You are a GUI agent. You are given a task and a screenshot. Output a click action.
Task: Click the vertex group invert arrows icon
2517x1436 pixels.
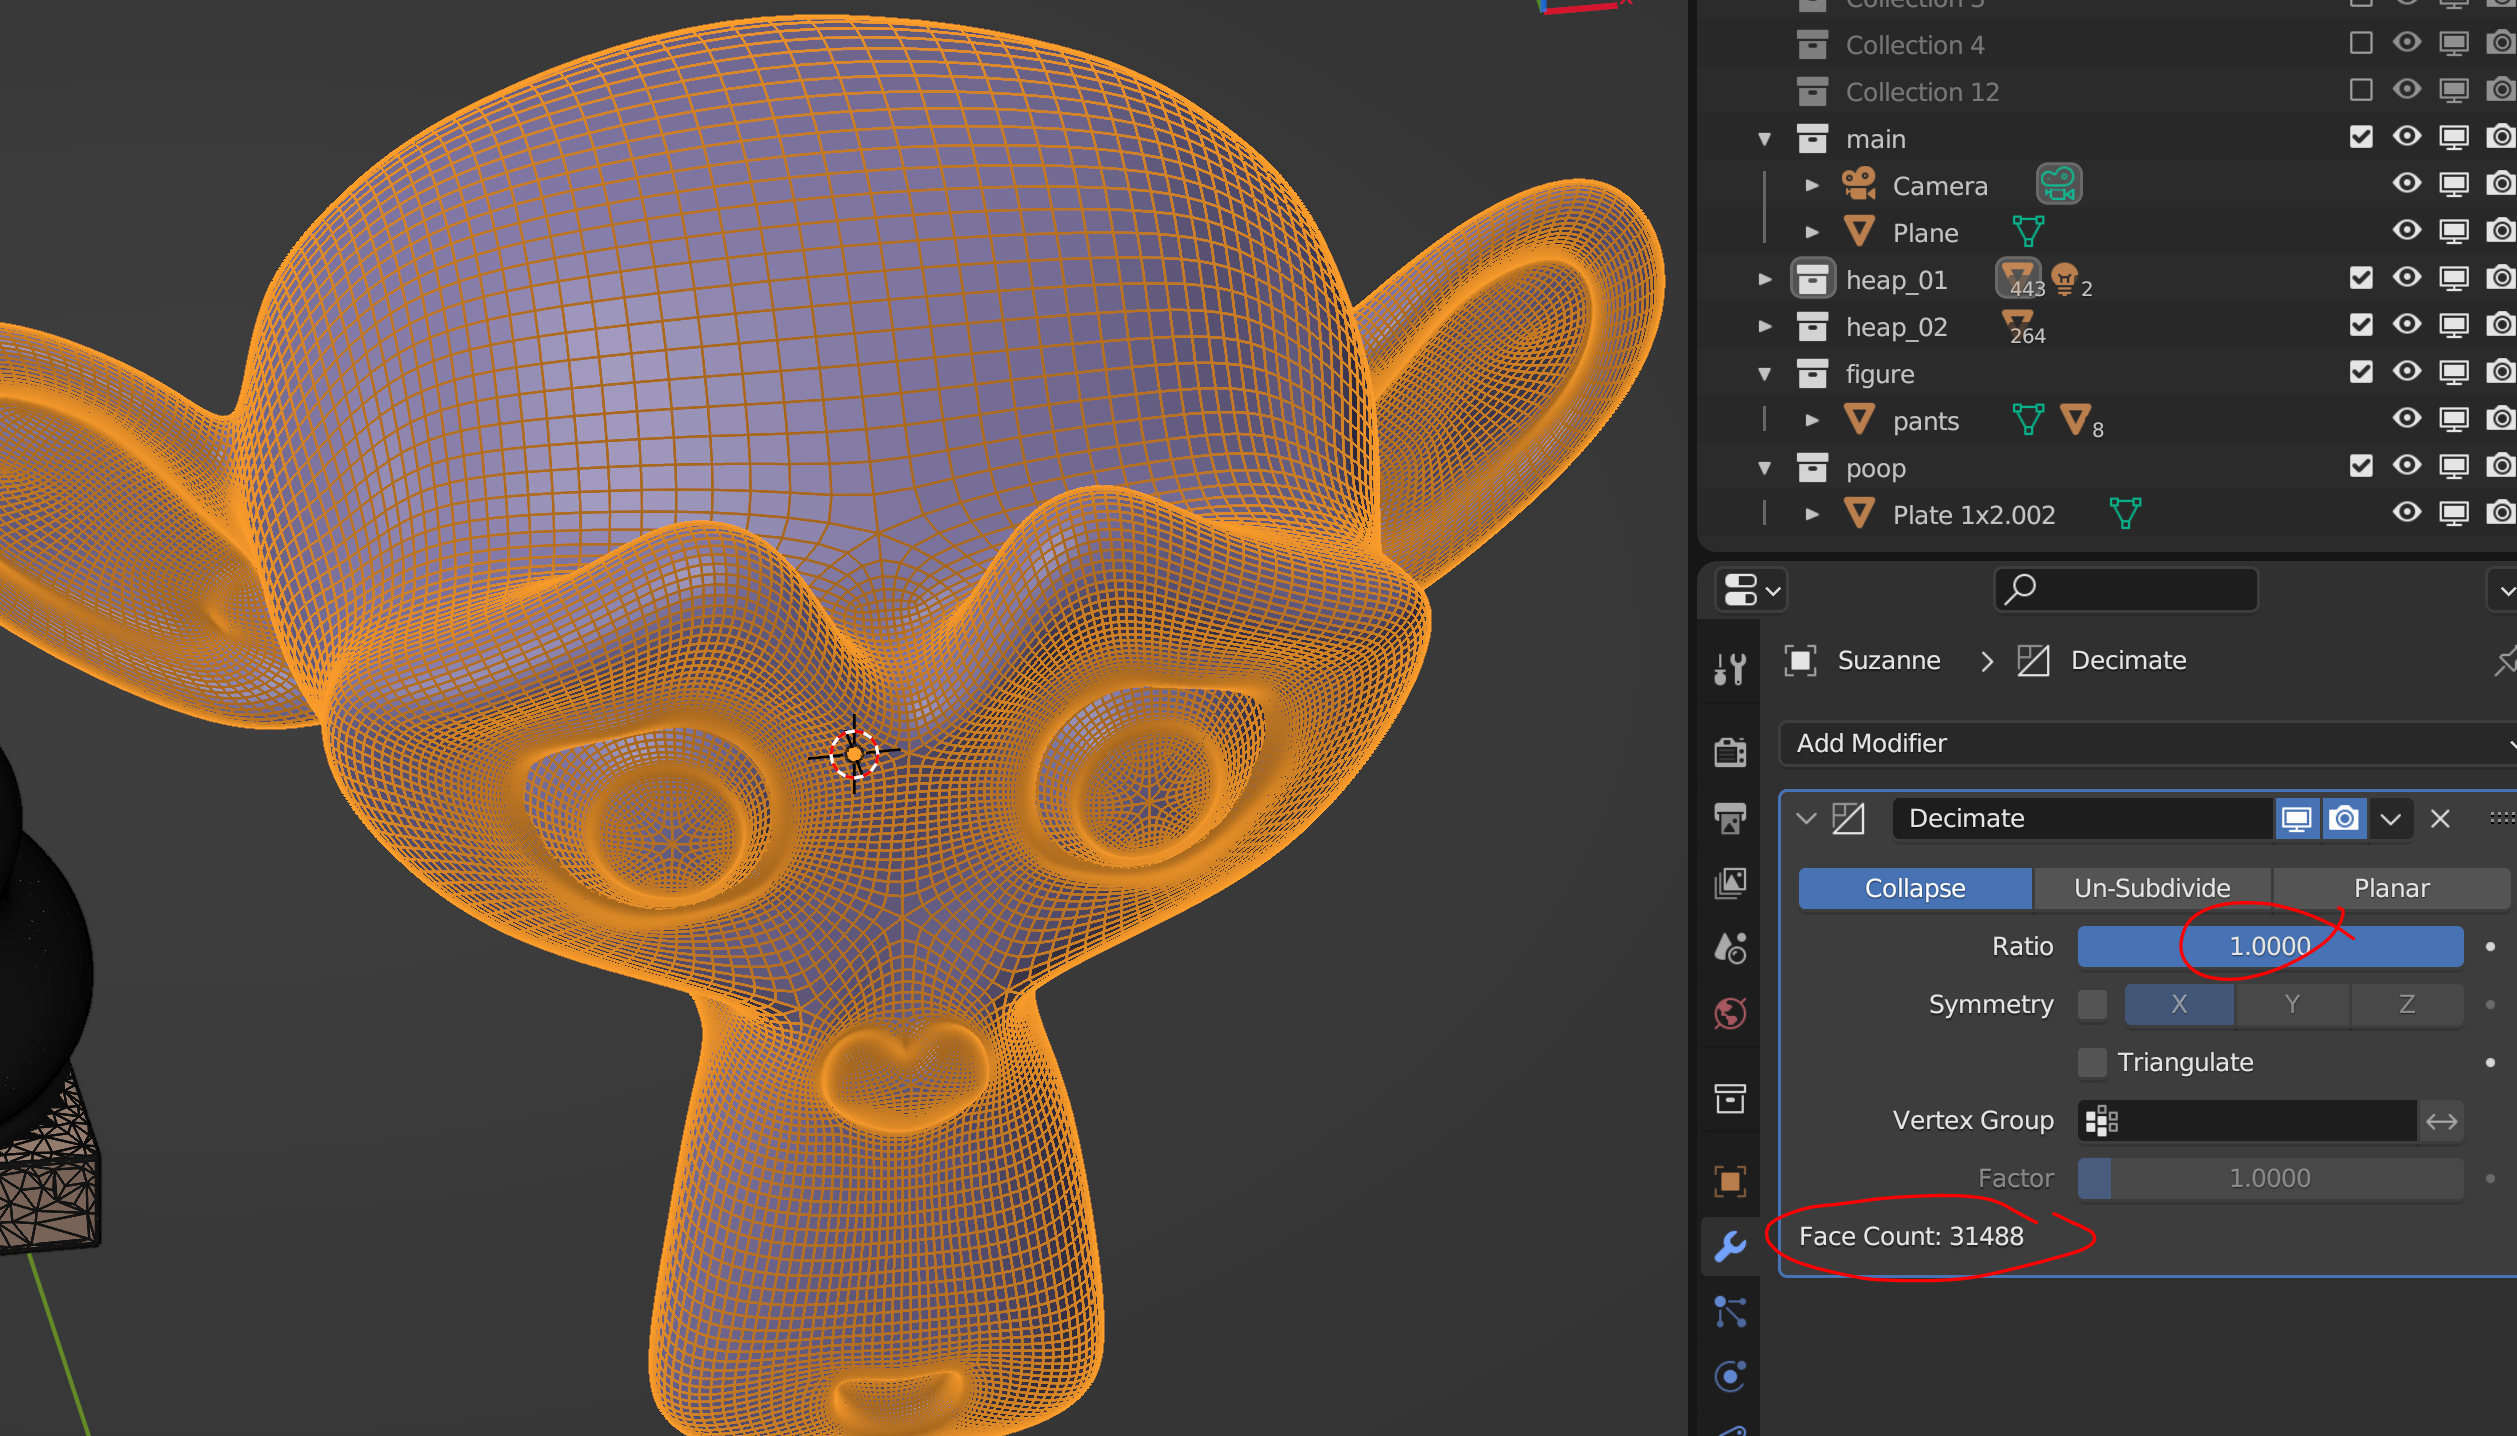[x=2441, y=1121]
